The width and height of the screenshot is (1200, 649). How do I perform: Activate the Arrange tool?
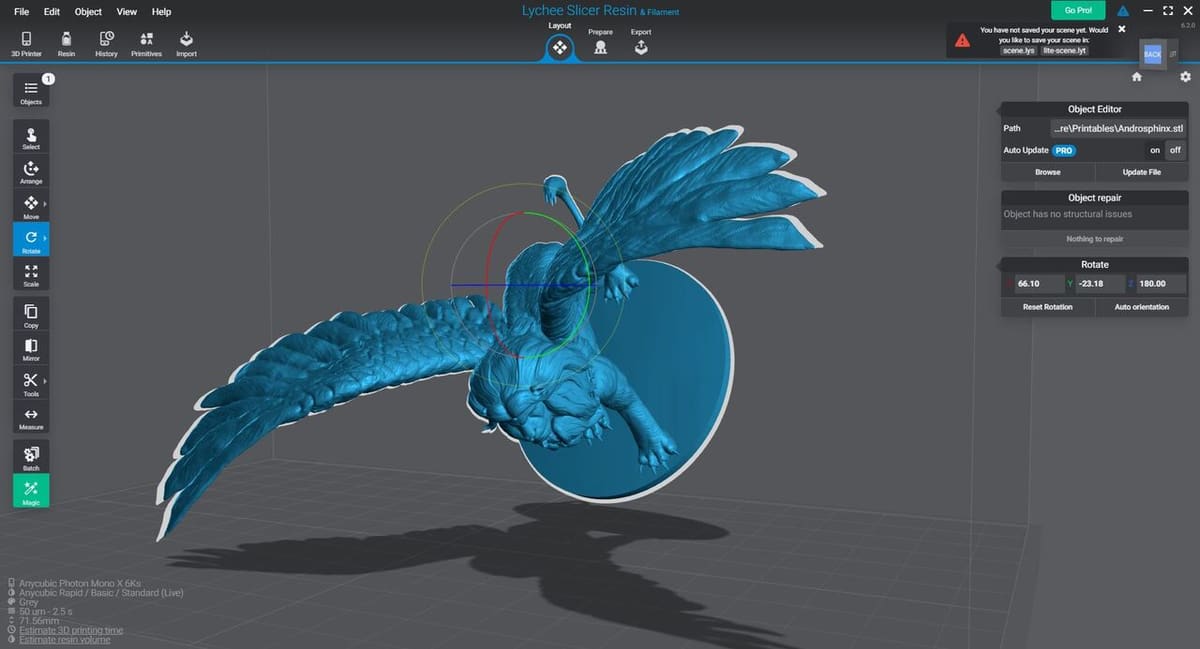click(x=31, y=172)
